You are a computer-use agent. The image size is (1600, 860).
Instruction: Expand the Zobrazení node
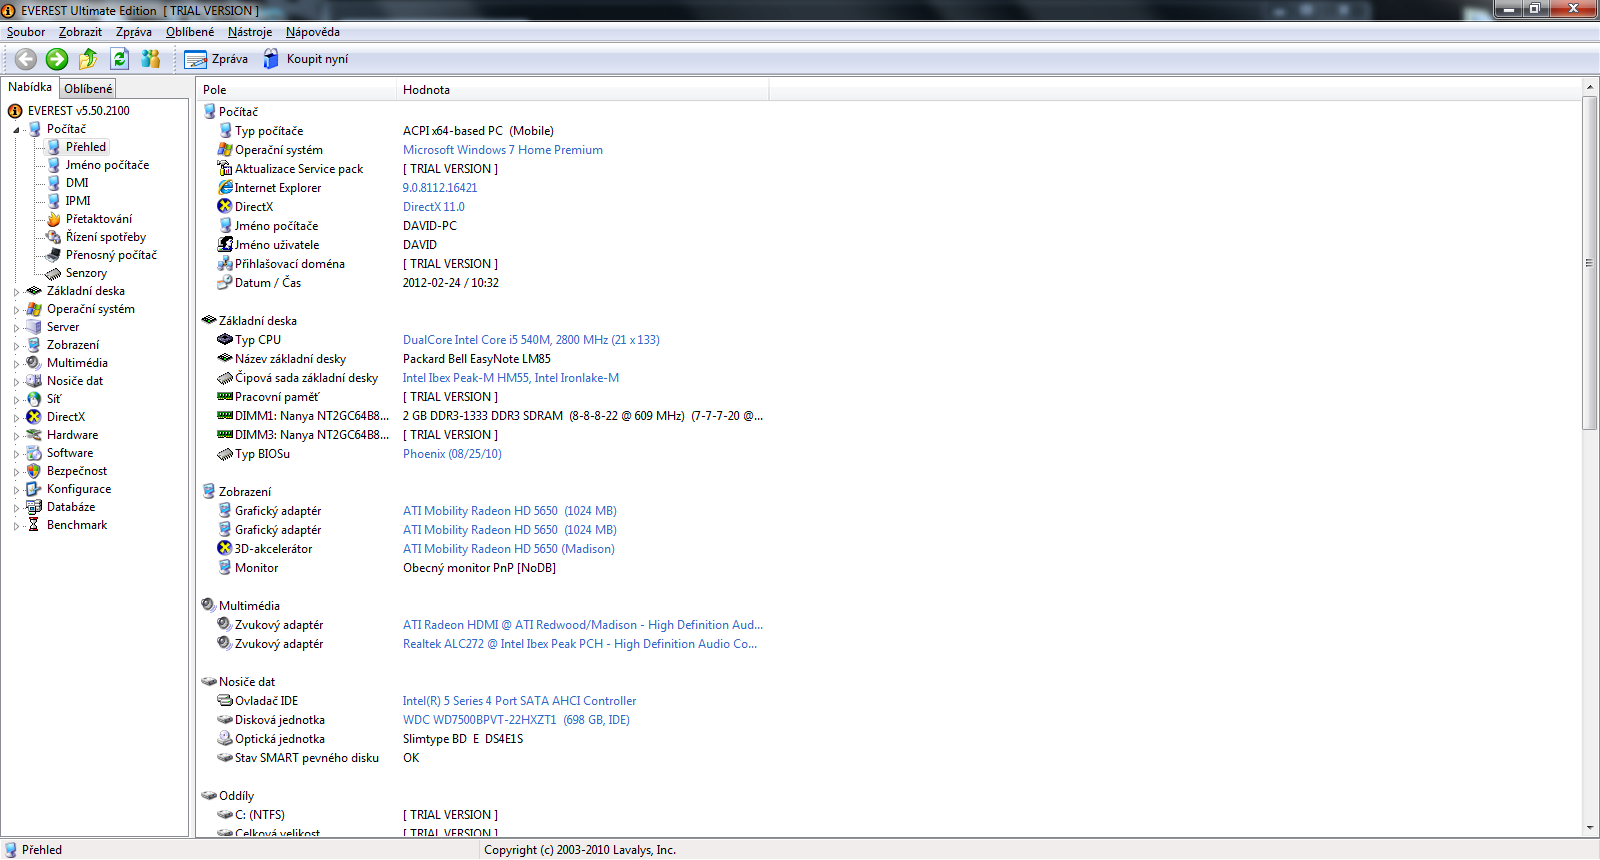point(17,346)
